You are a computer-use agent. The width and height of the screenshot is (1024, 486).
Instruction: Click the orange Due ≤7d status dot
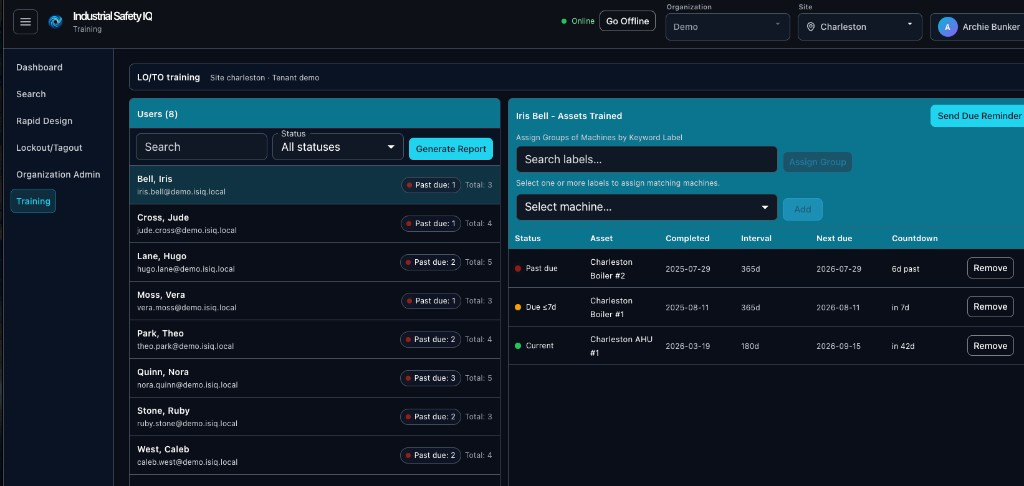[x=519, y=307]
